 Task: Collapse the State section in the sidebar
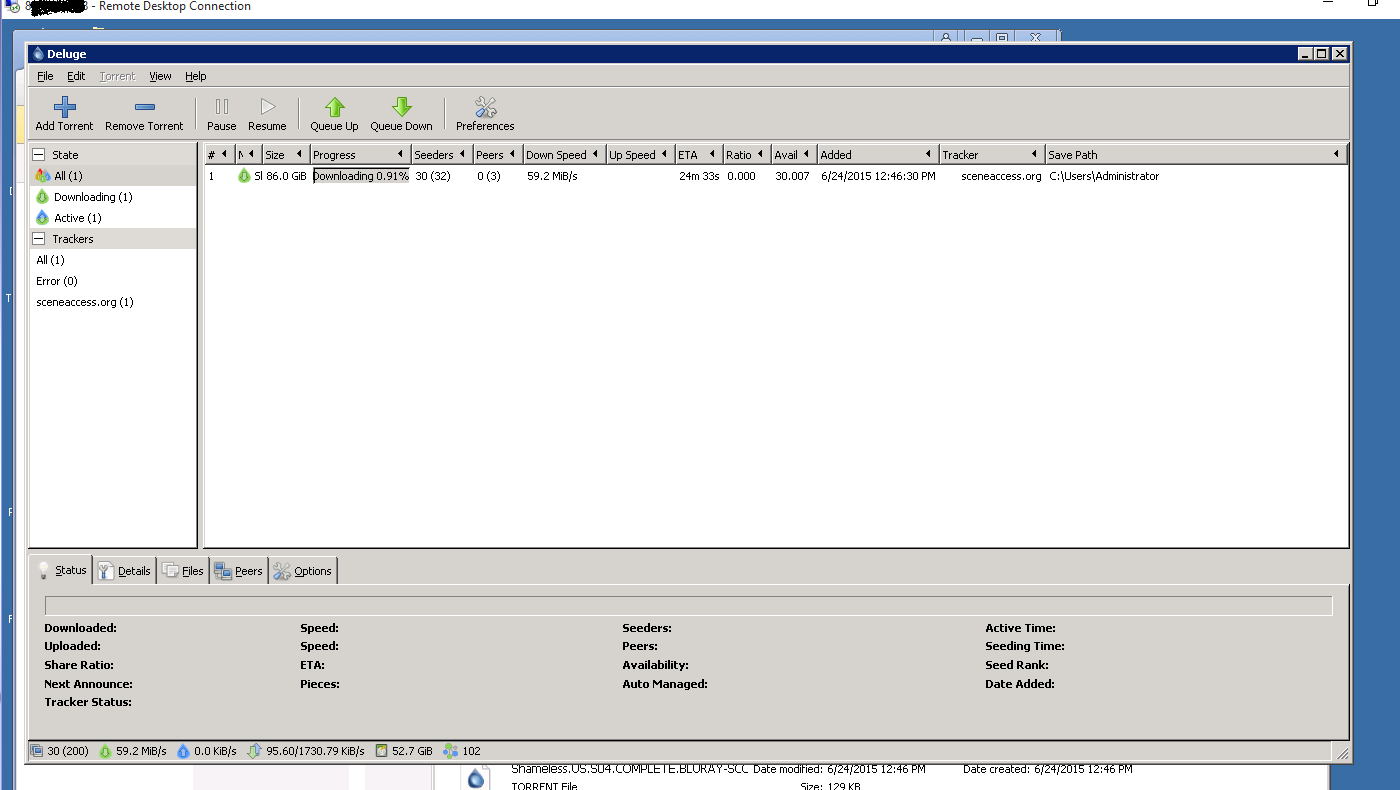(38, 155)
